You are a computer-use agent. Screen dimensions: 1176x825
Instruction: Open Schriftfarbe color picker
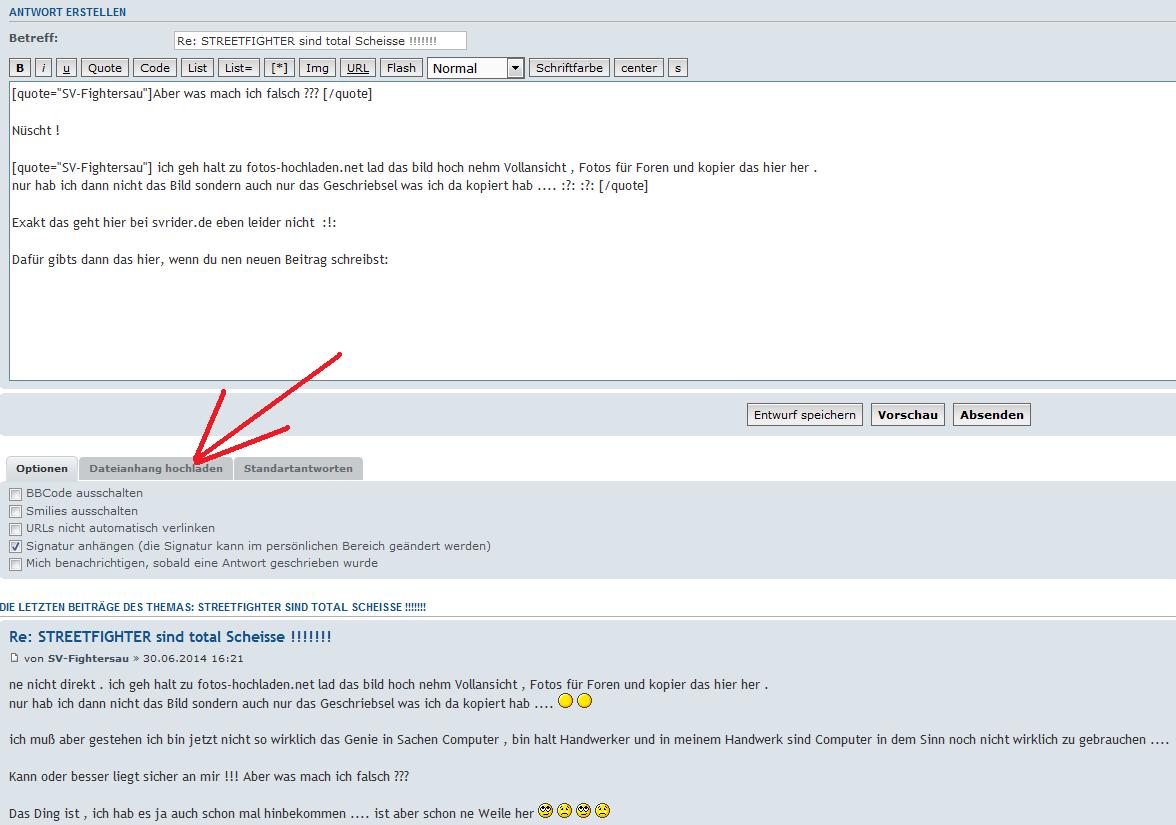[x=569, y=68]
